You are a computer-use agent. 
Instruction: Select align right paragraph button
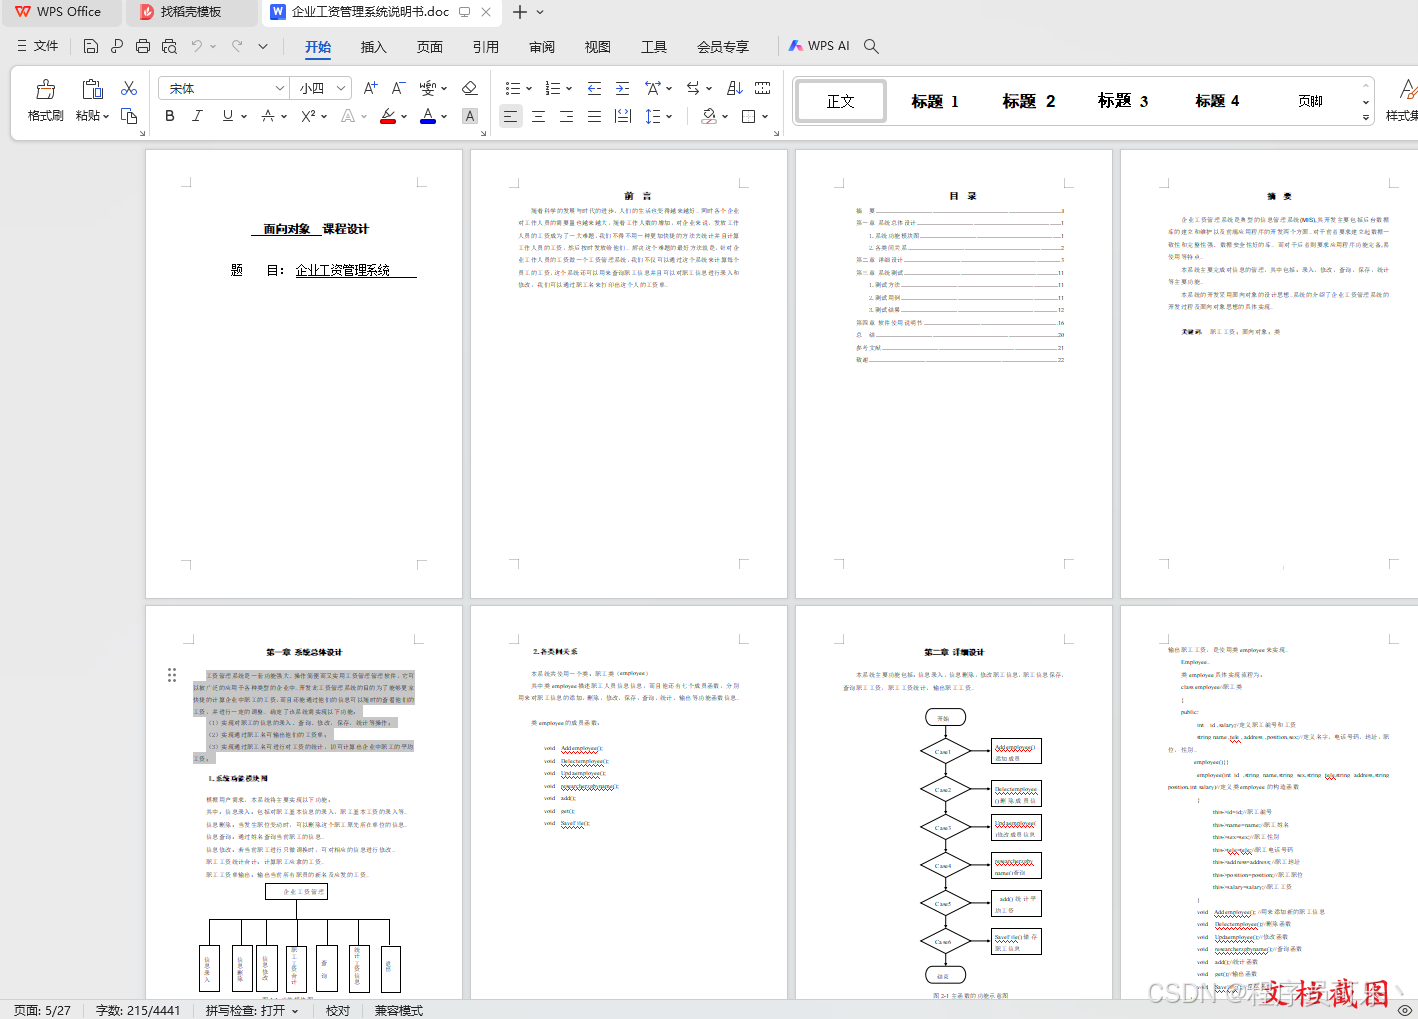[x=566, y=116]
